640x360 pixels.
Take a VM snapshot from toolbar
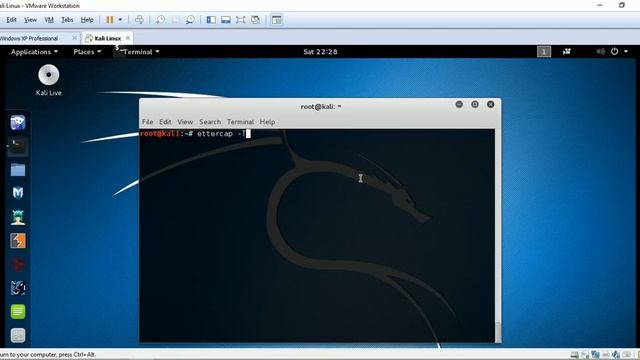160,20
